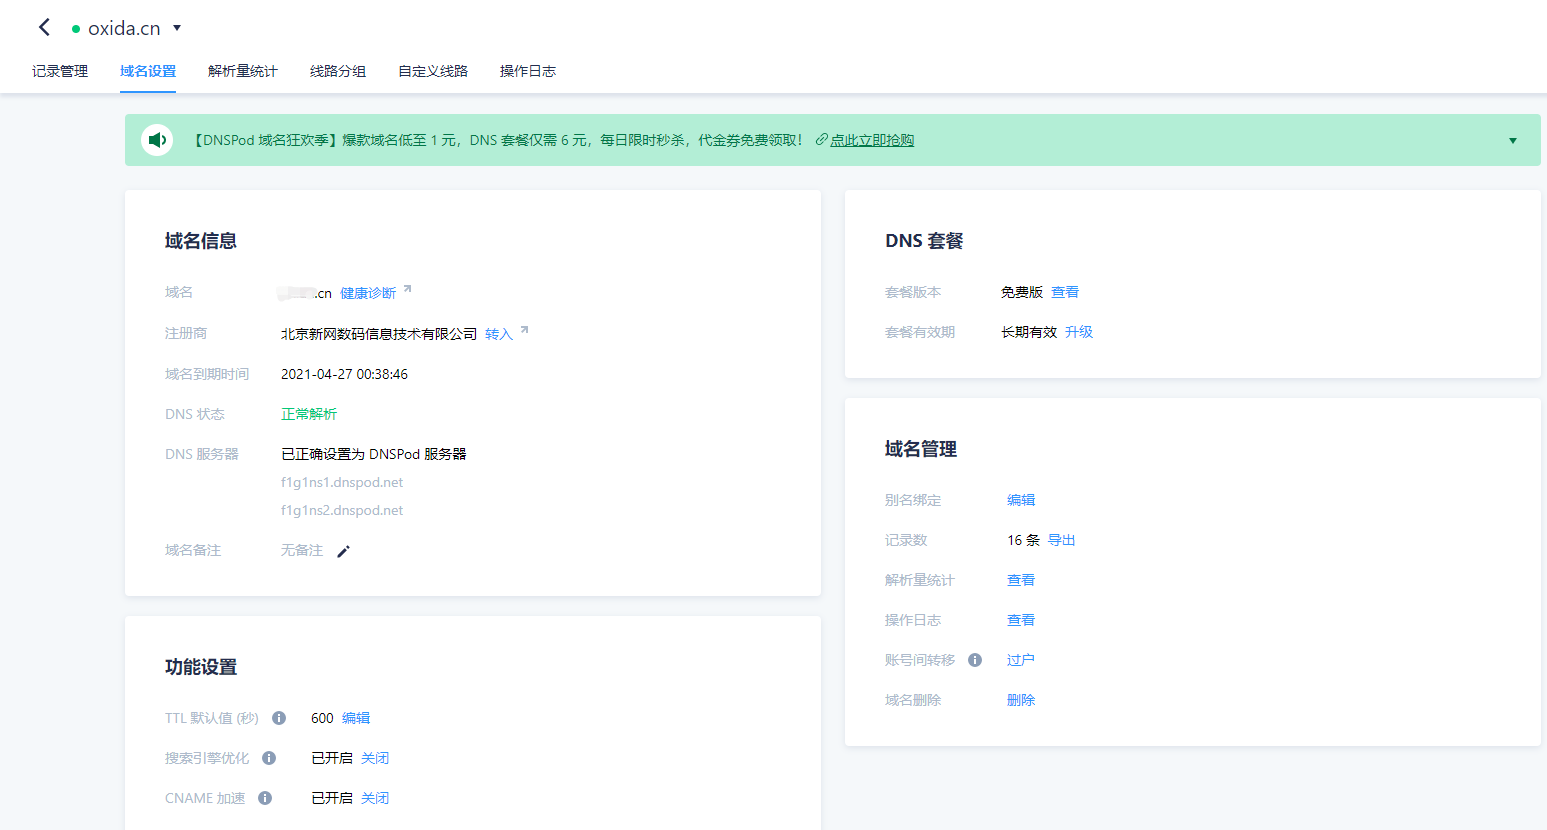Click the pencil icon to edit domain remark
This screenshot has height=830, width=1547.
[x=343, y=551]
